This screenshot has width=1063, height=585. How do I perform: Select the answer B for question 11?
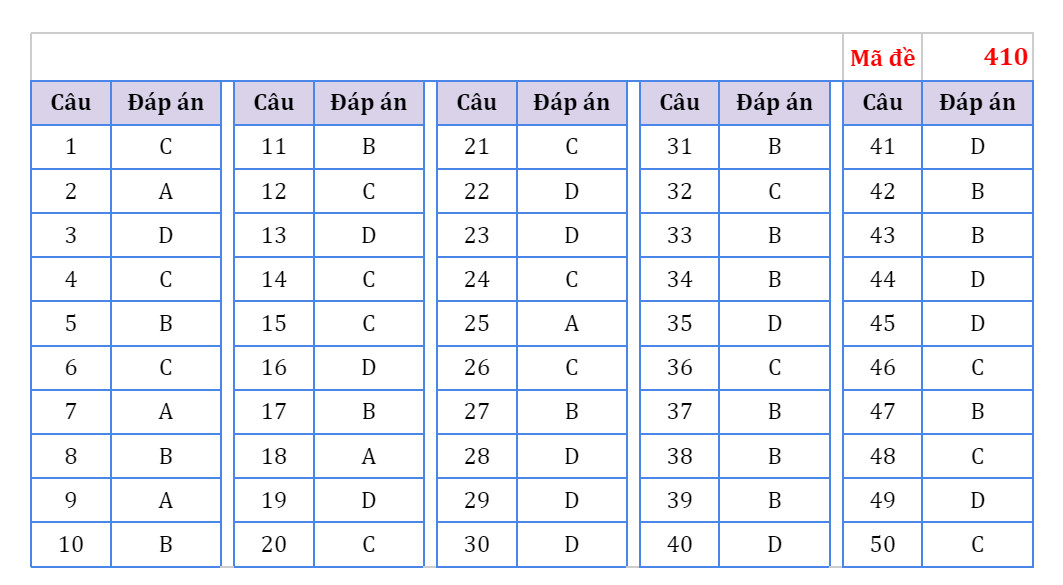point(368,146)
